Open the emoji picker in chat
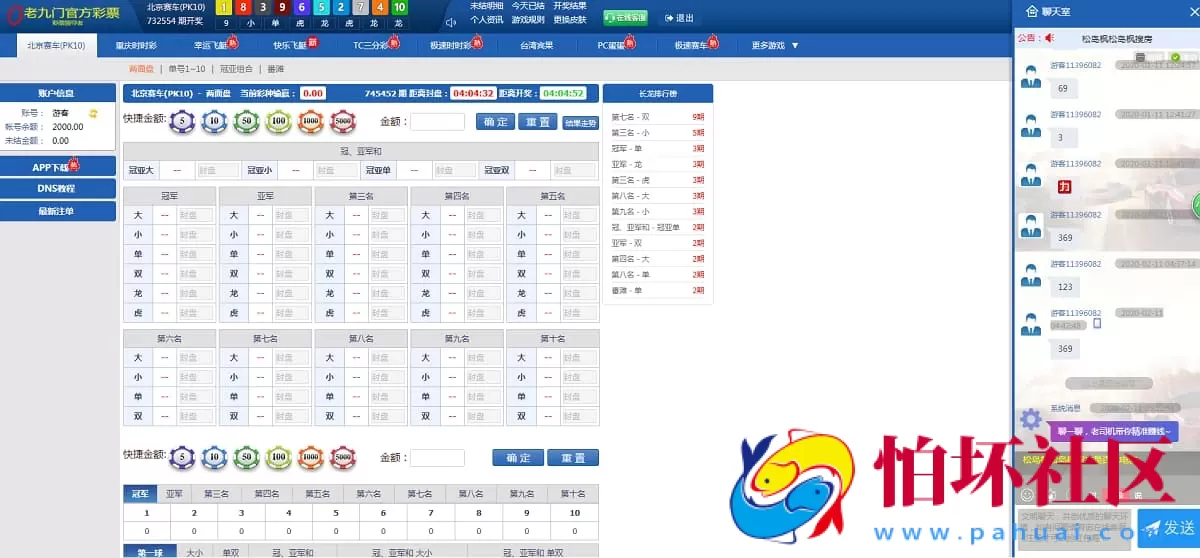The image size is (1200, 558). [1027, 495]
